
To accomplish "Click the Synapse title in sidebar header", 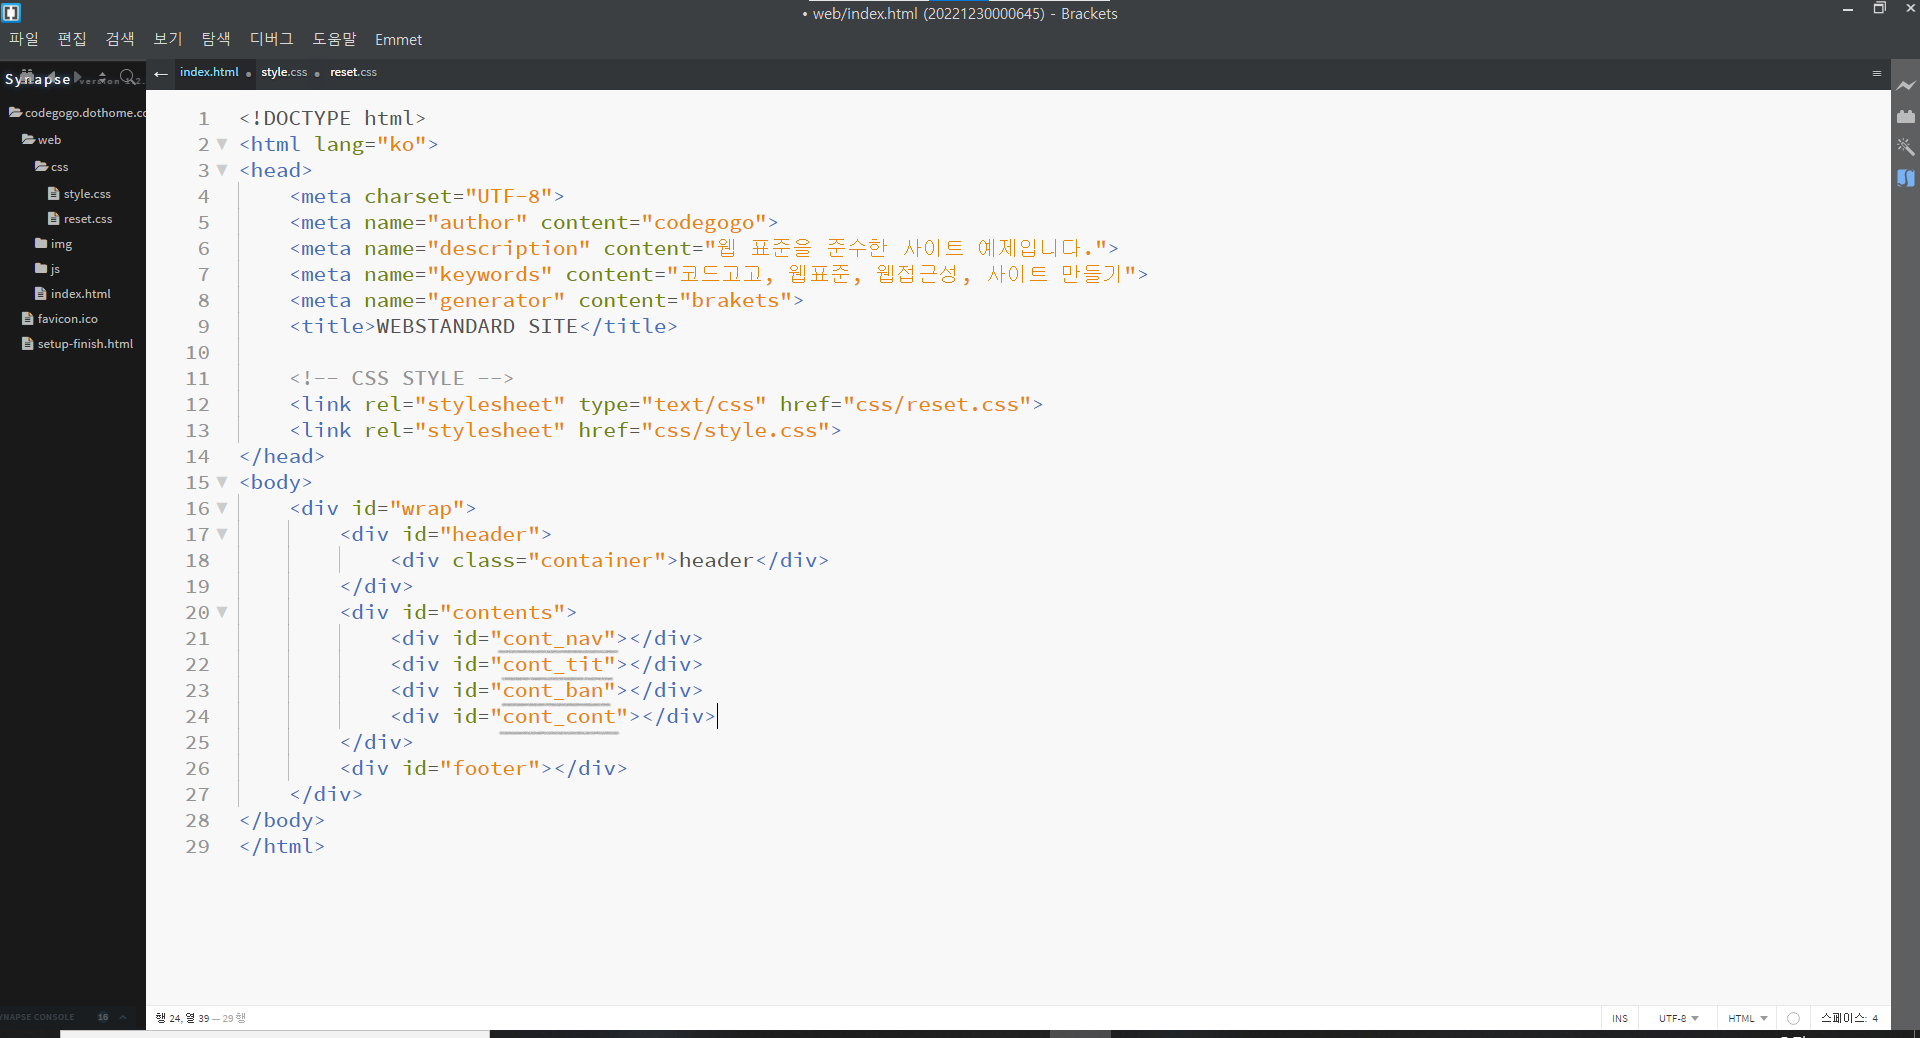I will [x=37, y=79].
